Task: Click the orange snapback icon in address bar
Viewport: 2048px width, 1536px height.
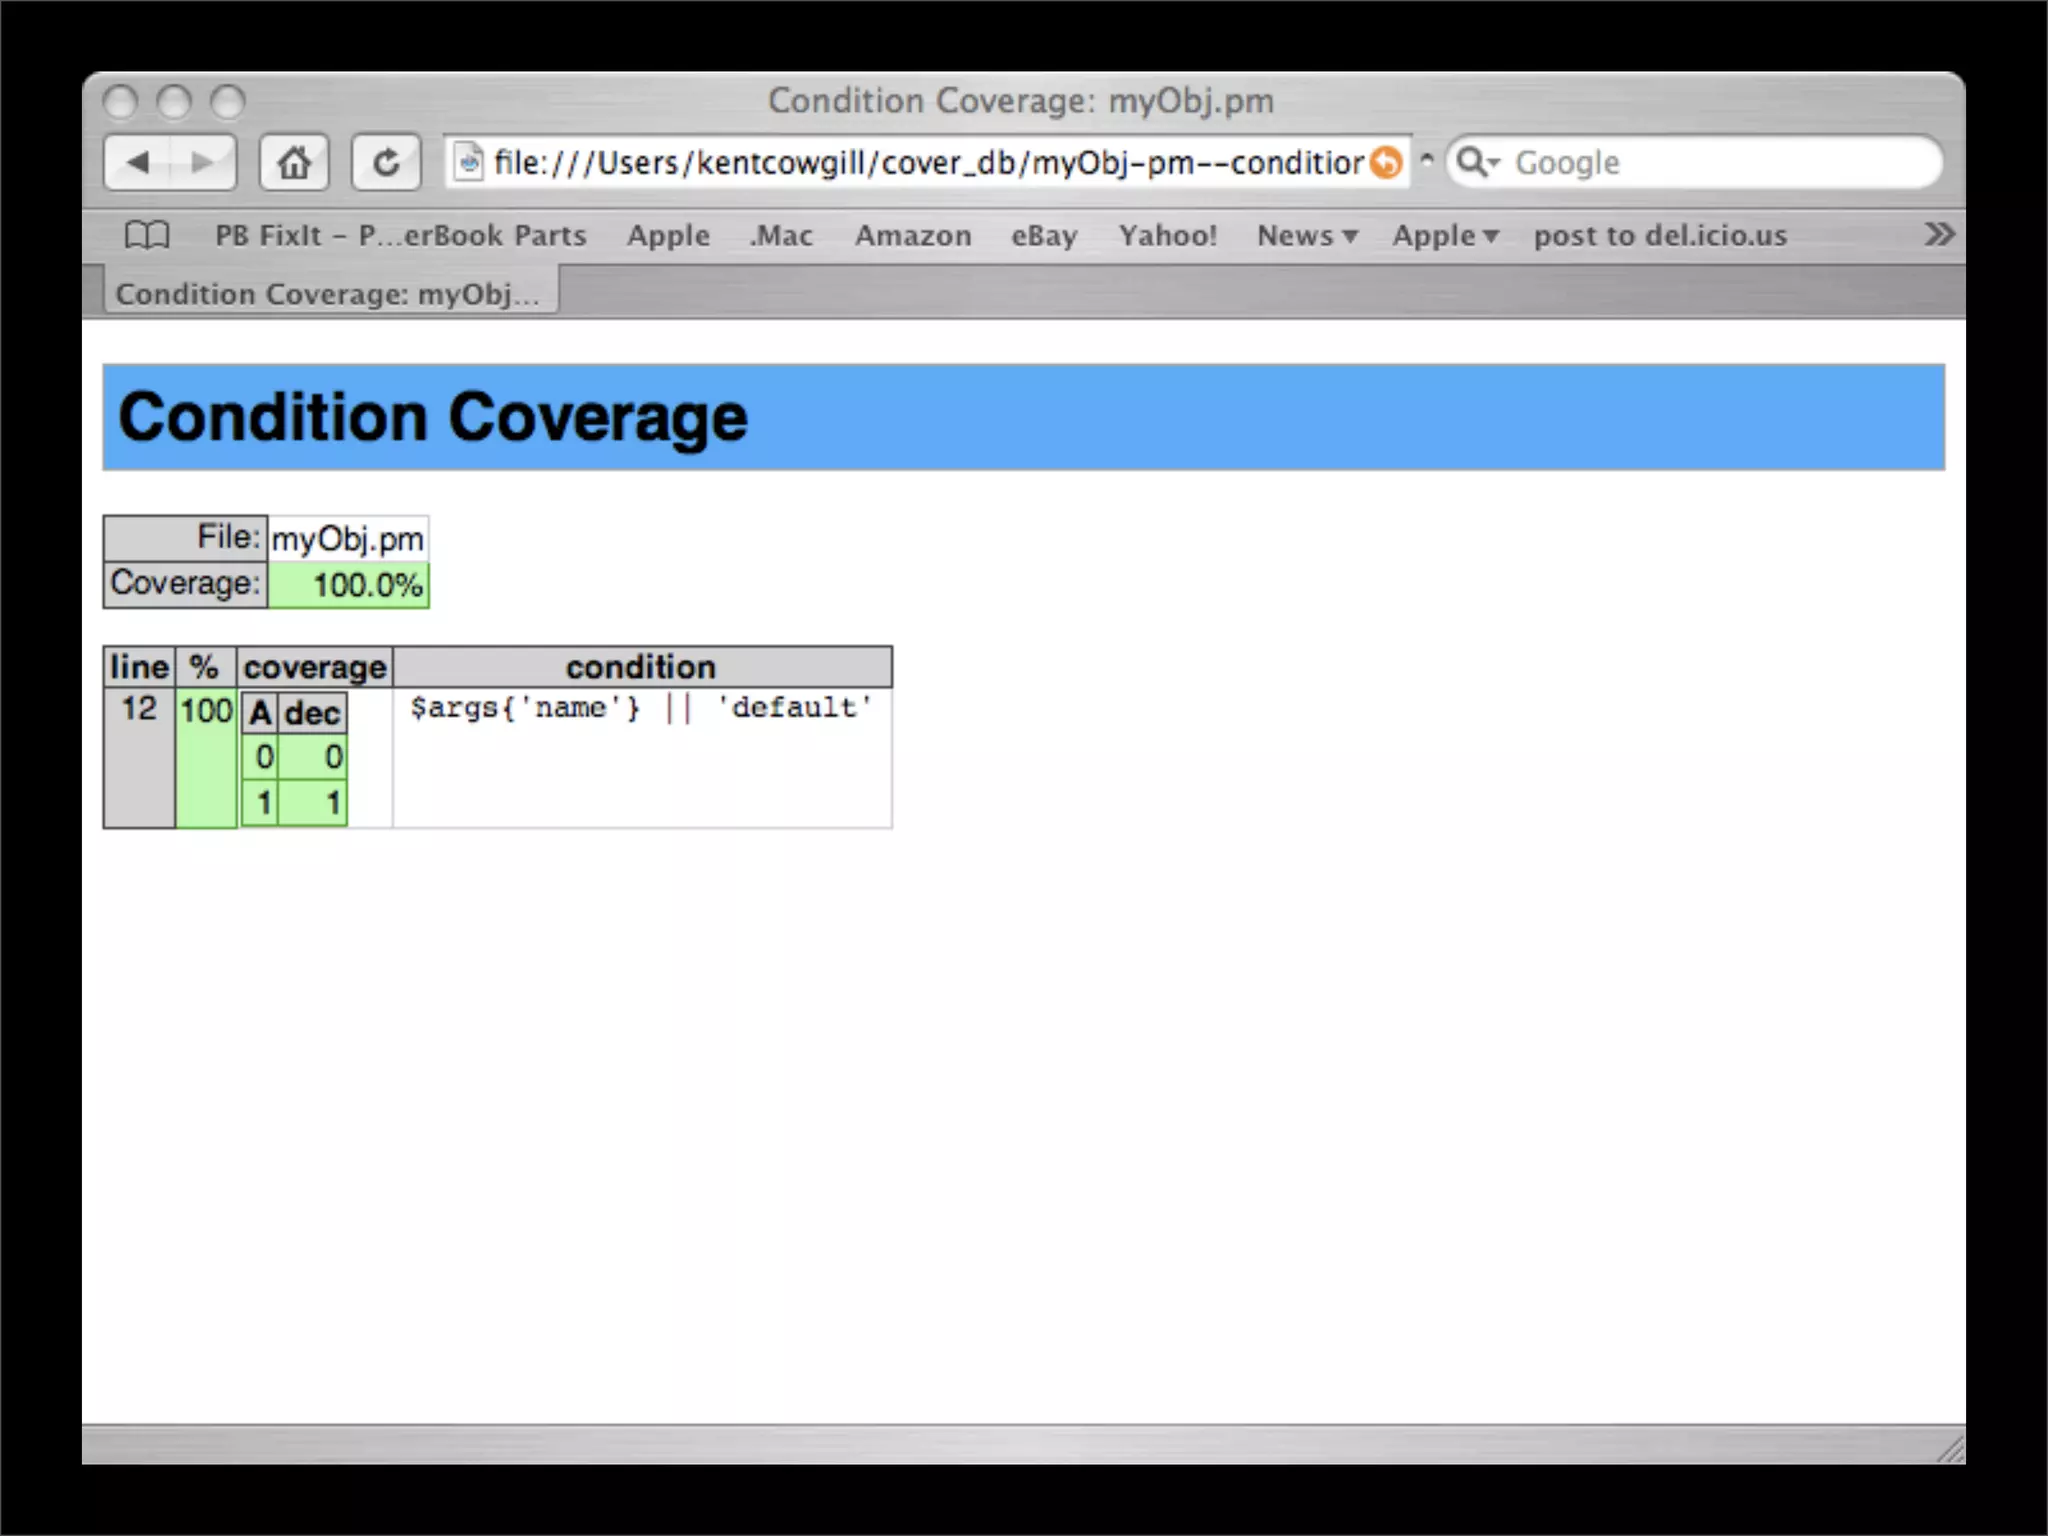Action: (x=1385, y=162)
